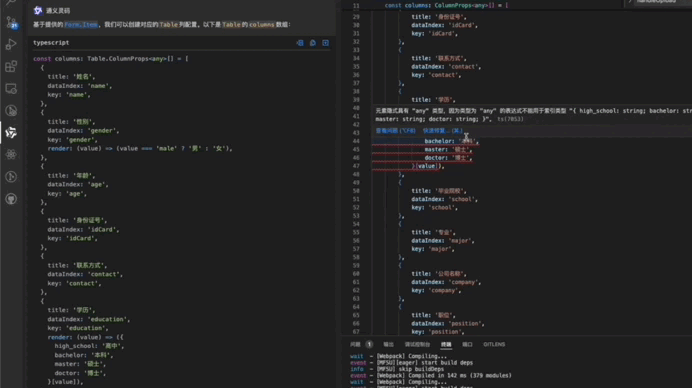Open the React atom-shaped activity bar icon
This screenshot has height=388, width=692.
tap(11, 154)
